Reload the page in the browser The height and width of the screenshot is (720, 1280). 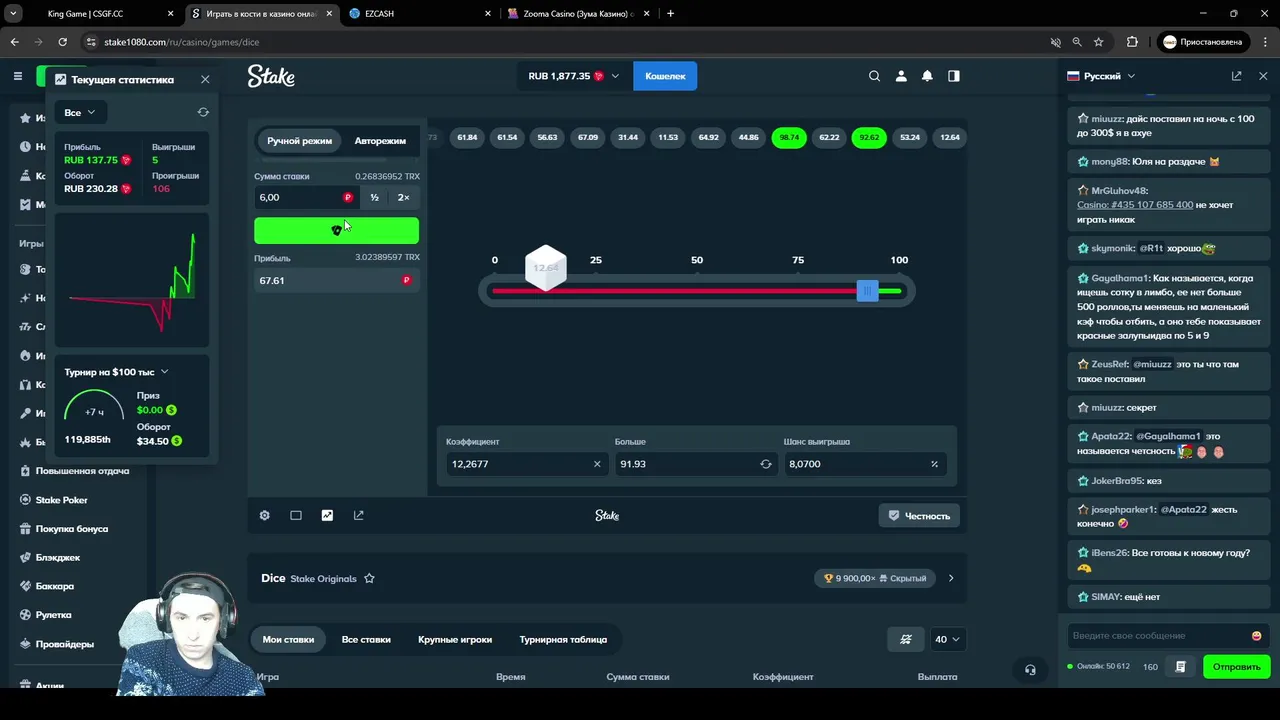coord(62,42)
